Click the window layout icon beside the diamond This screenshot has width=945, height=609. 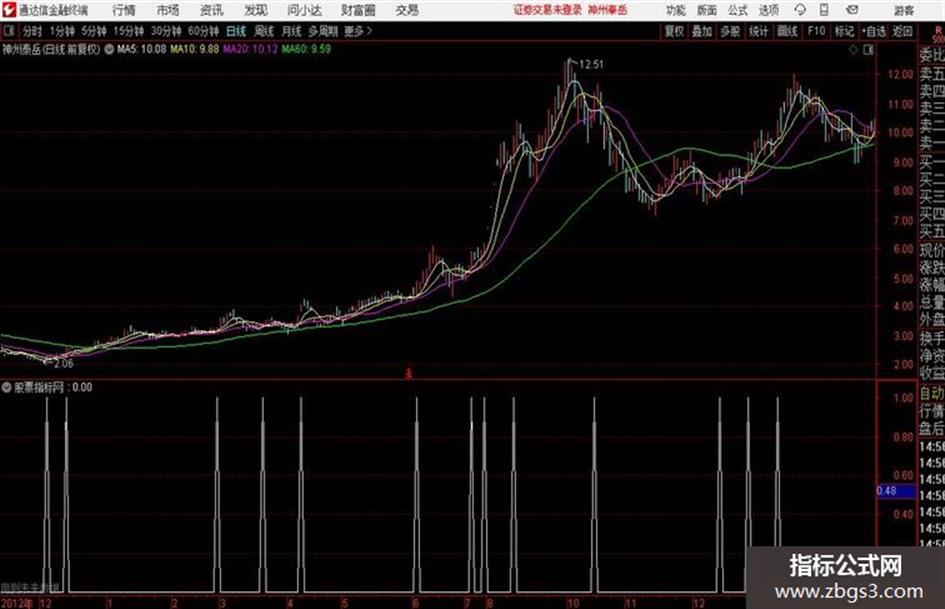pos(868,50)
